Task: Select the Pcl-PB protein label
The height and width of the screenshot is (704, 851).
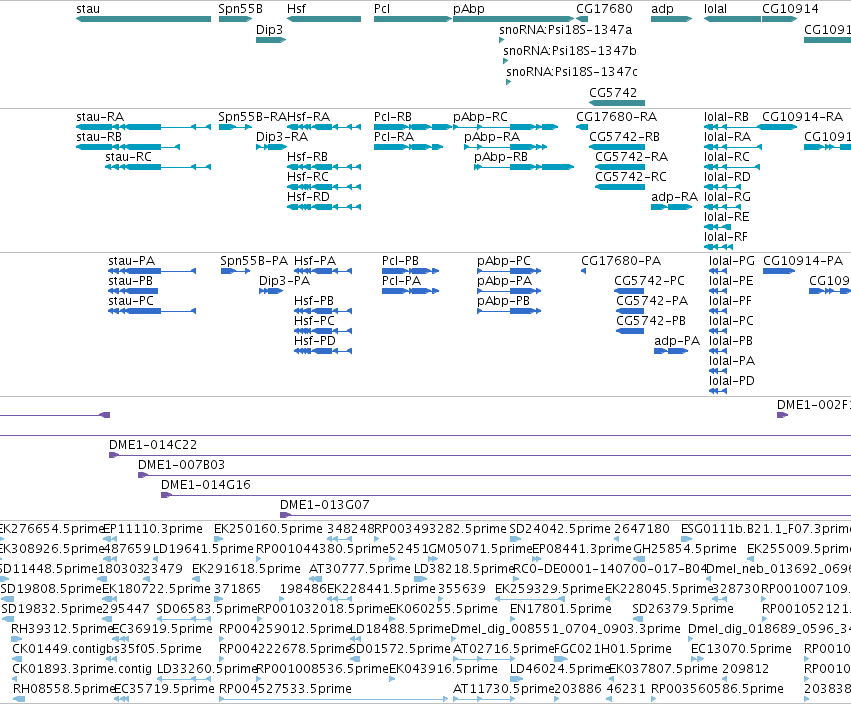Action: click(401, 261)
